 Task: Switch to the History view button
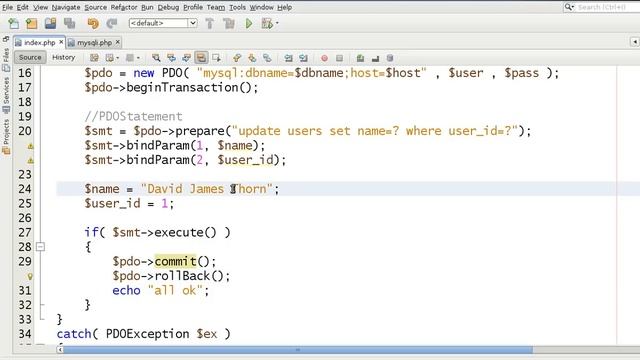64,58
